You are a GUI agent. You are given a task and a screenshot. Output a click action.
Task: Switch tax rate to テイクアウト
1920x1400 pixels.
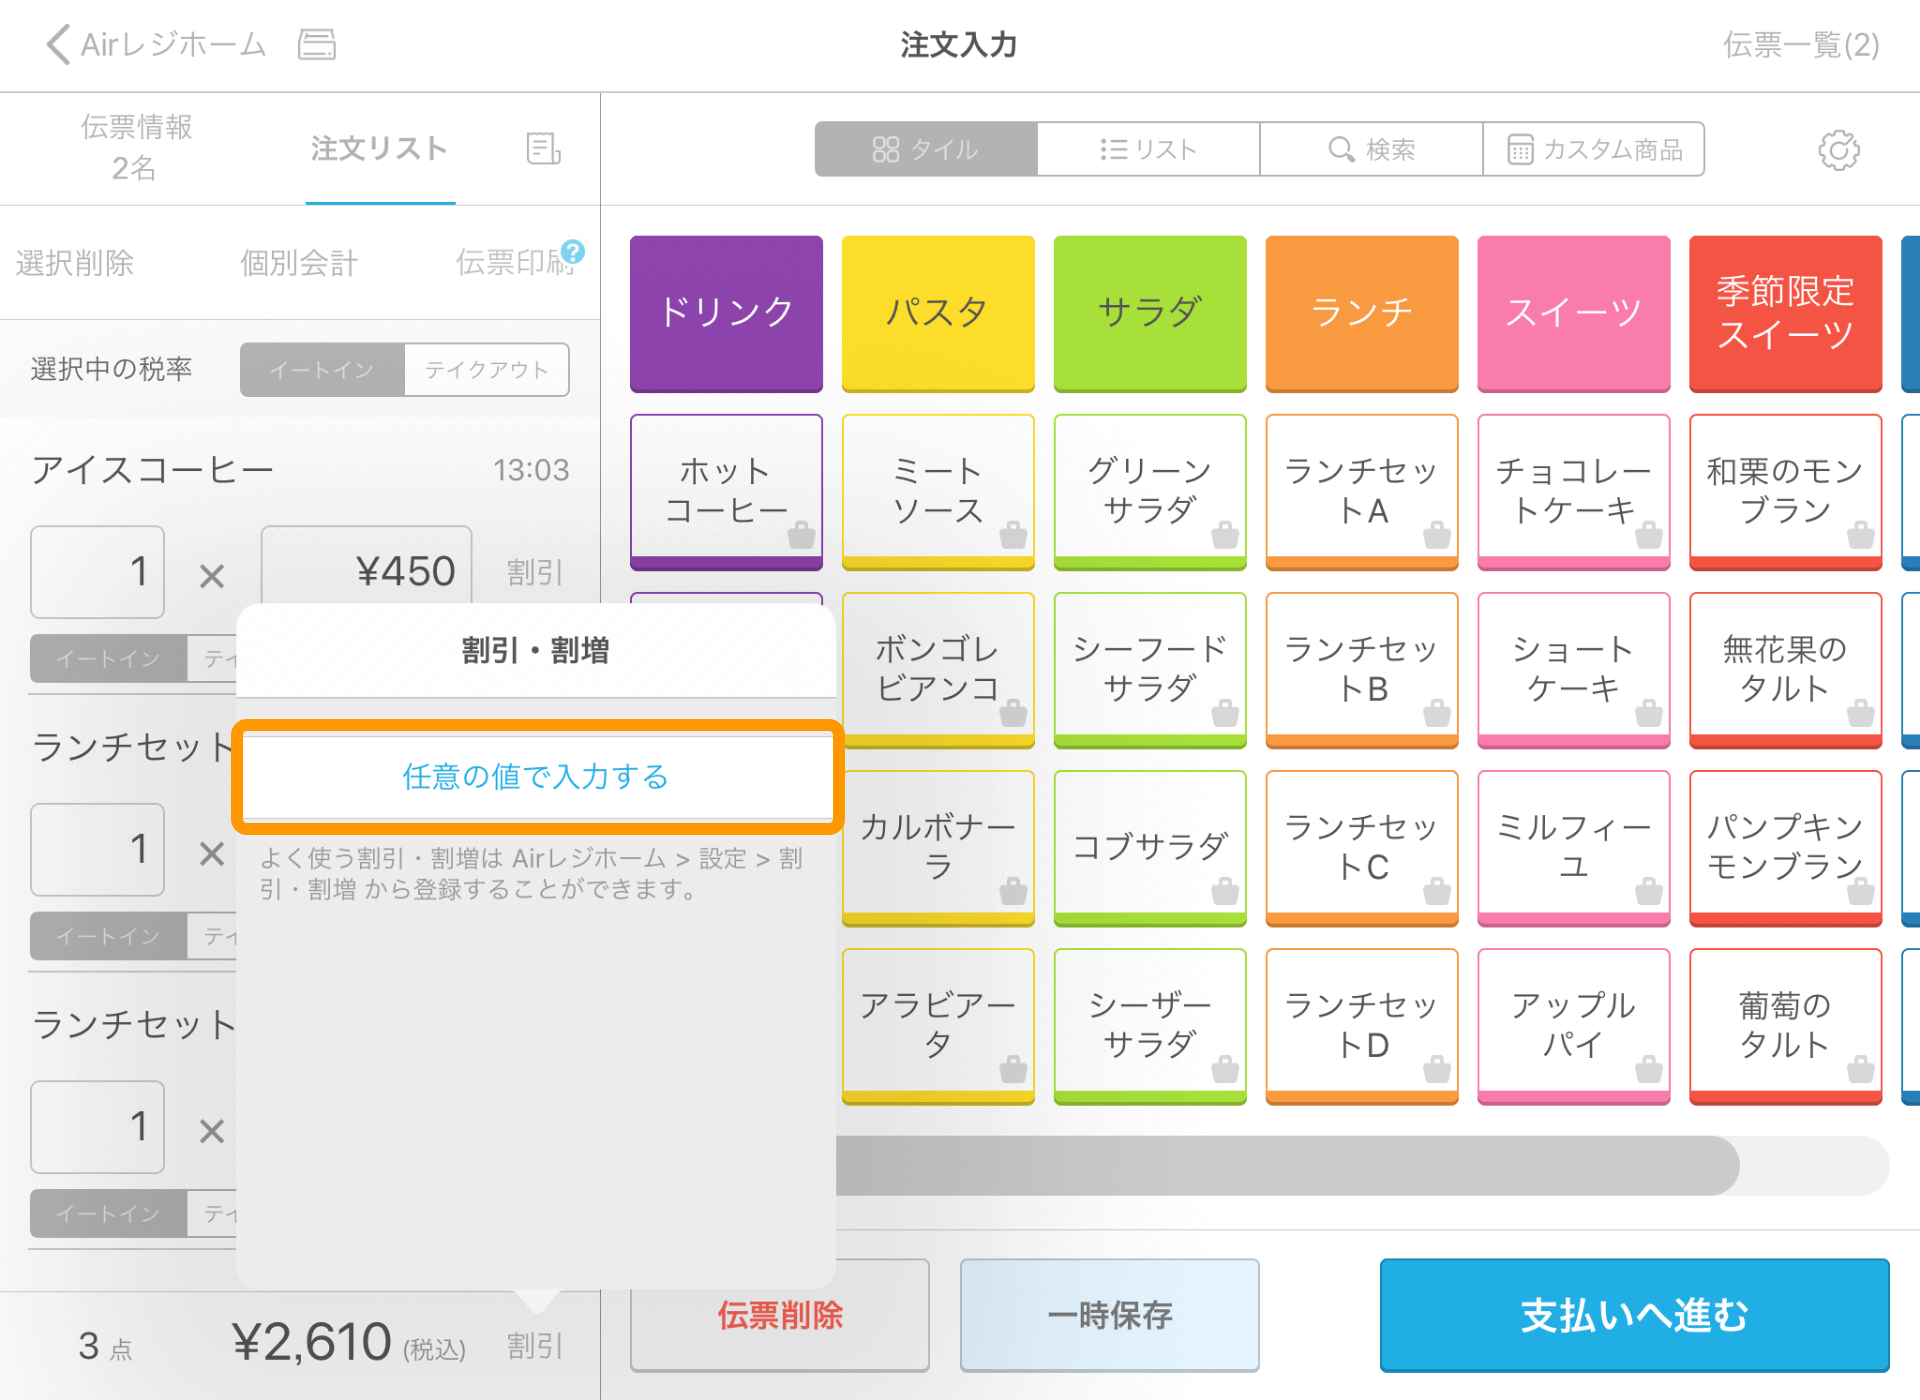click(x=486, y=370)
